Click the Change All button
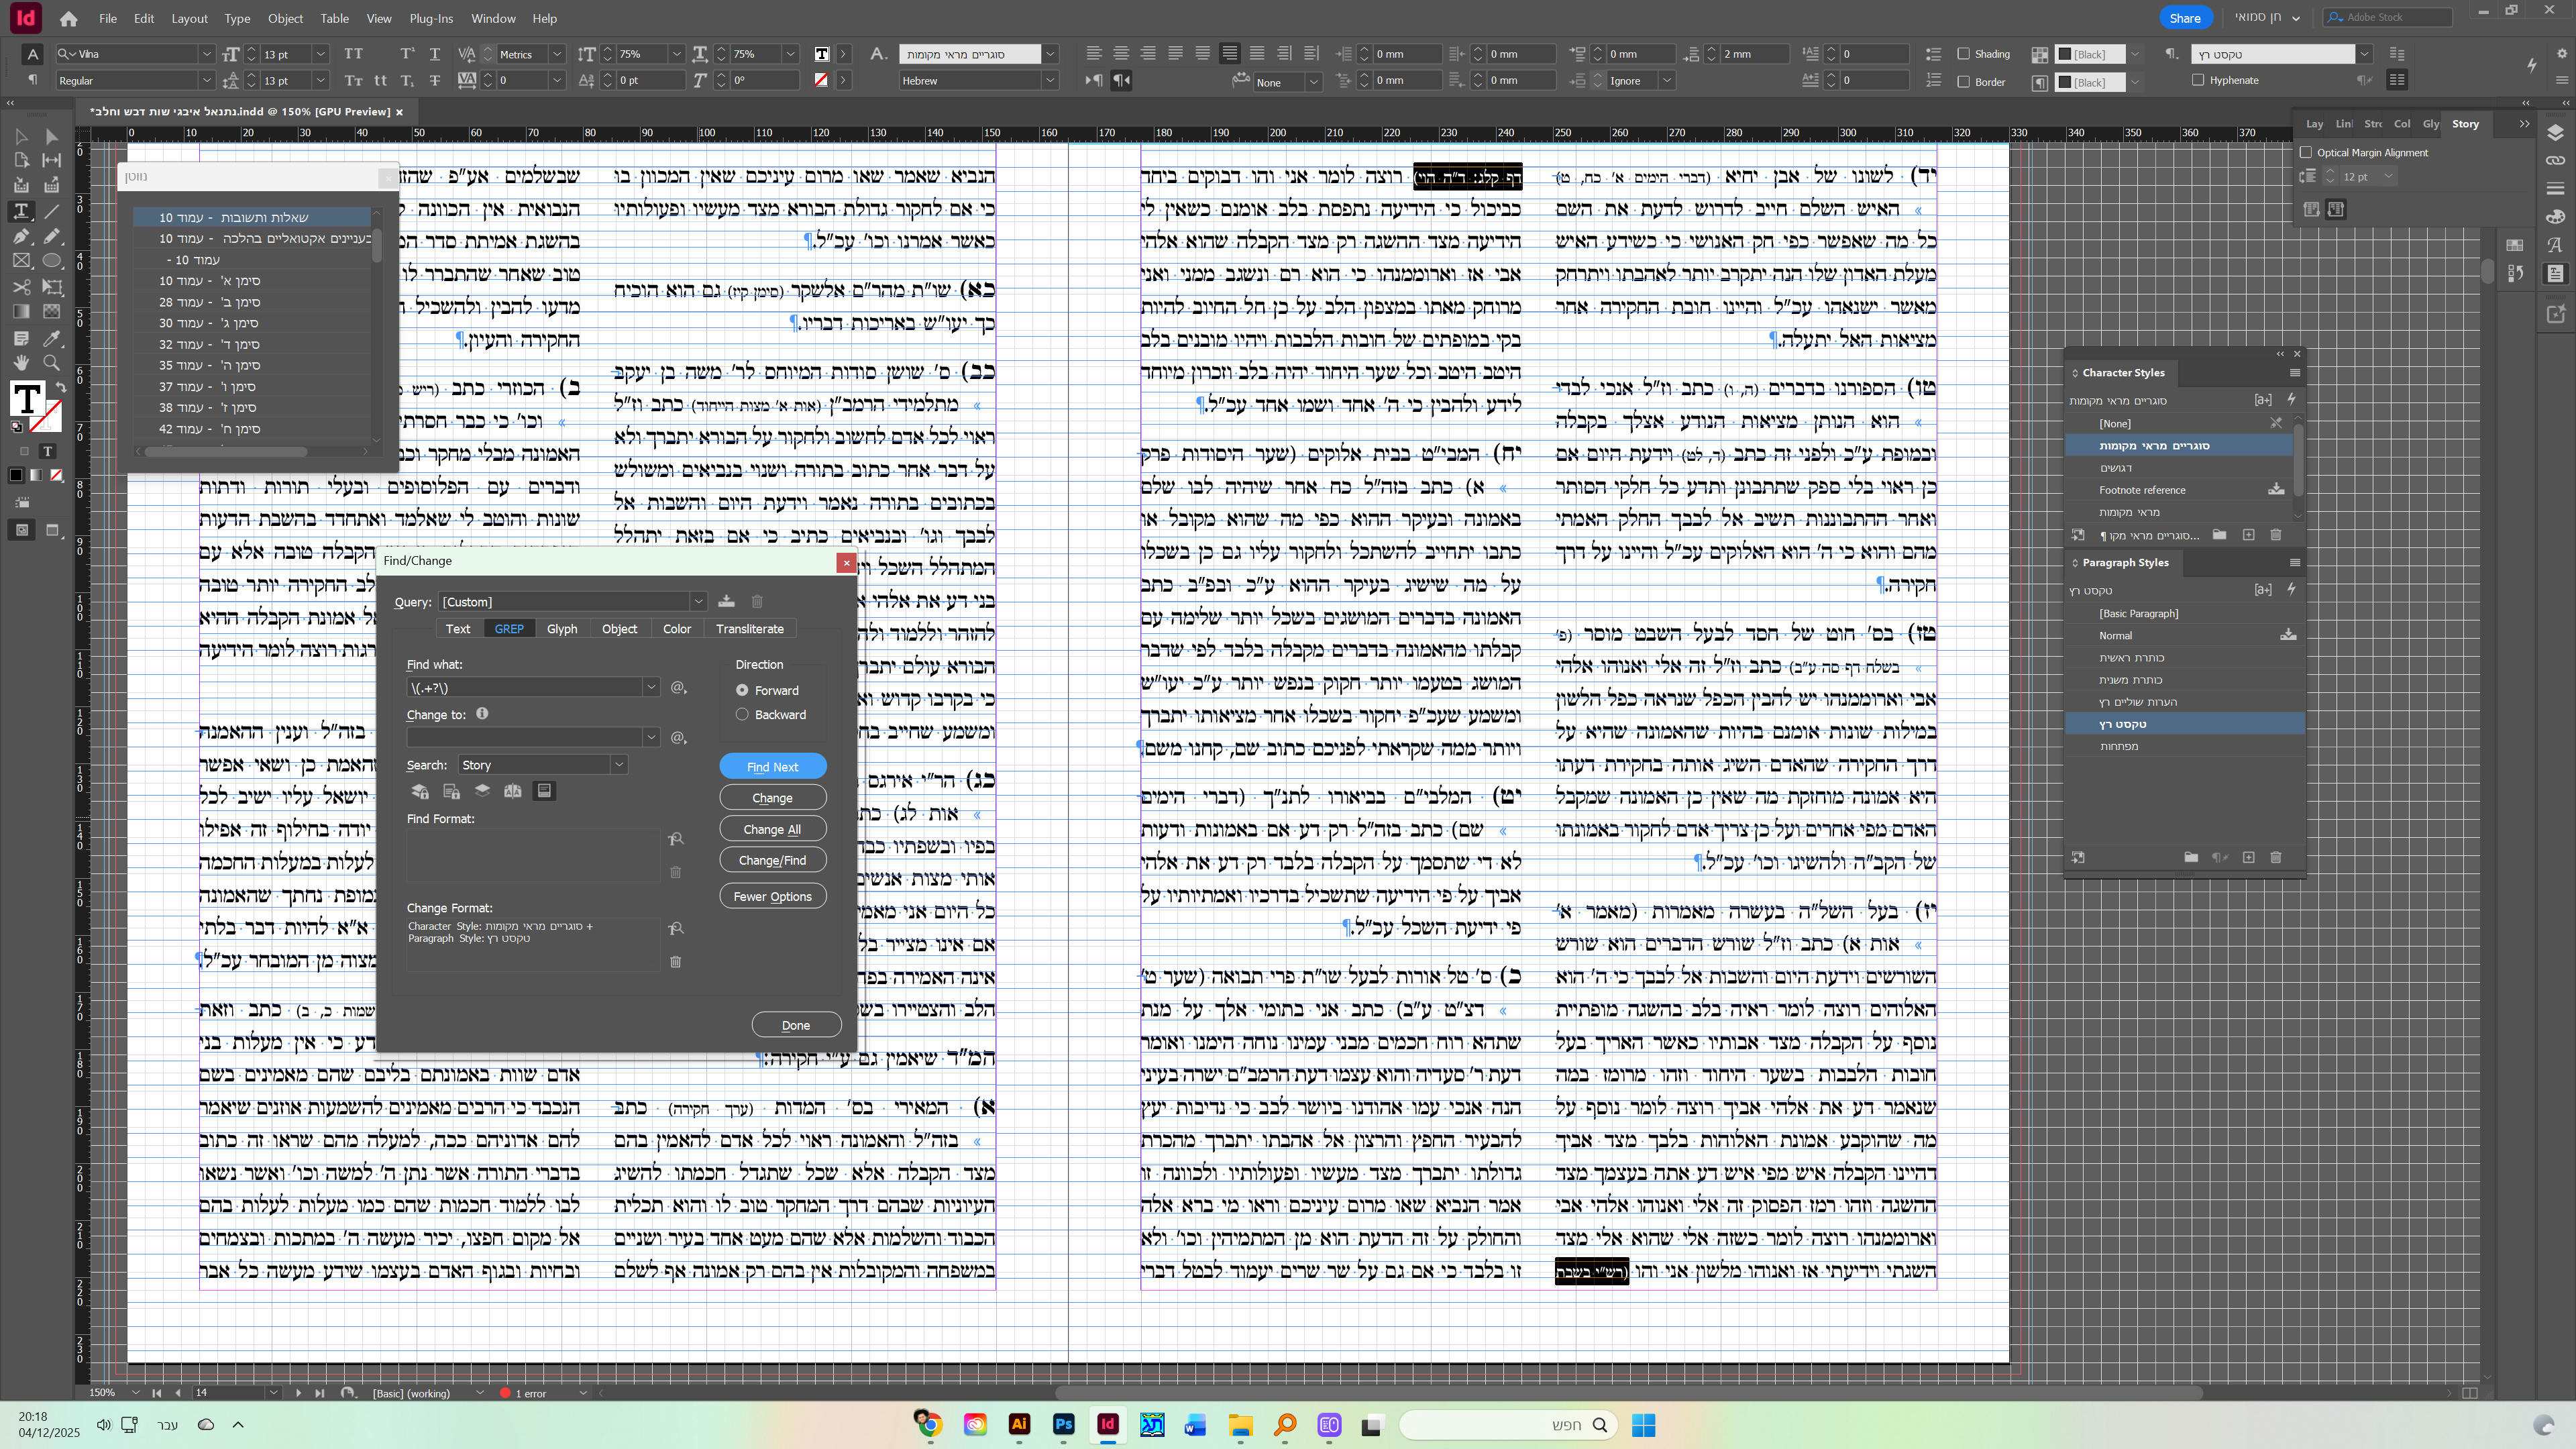The image size is (2576, 1449). pos(772,829)
